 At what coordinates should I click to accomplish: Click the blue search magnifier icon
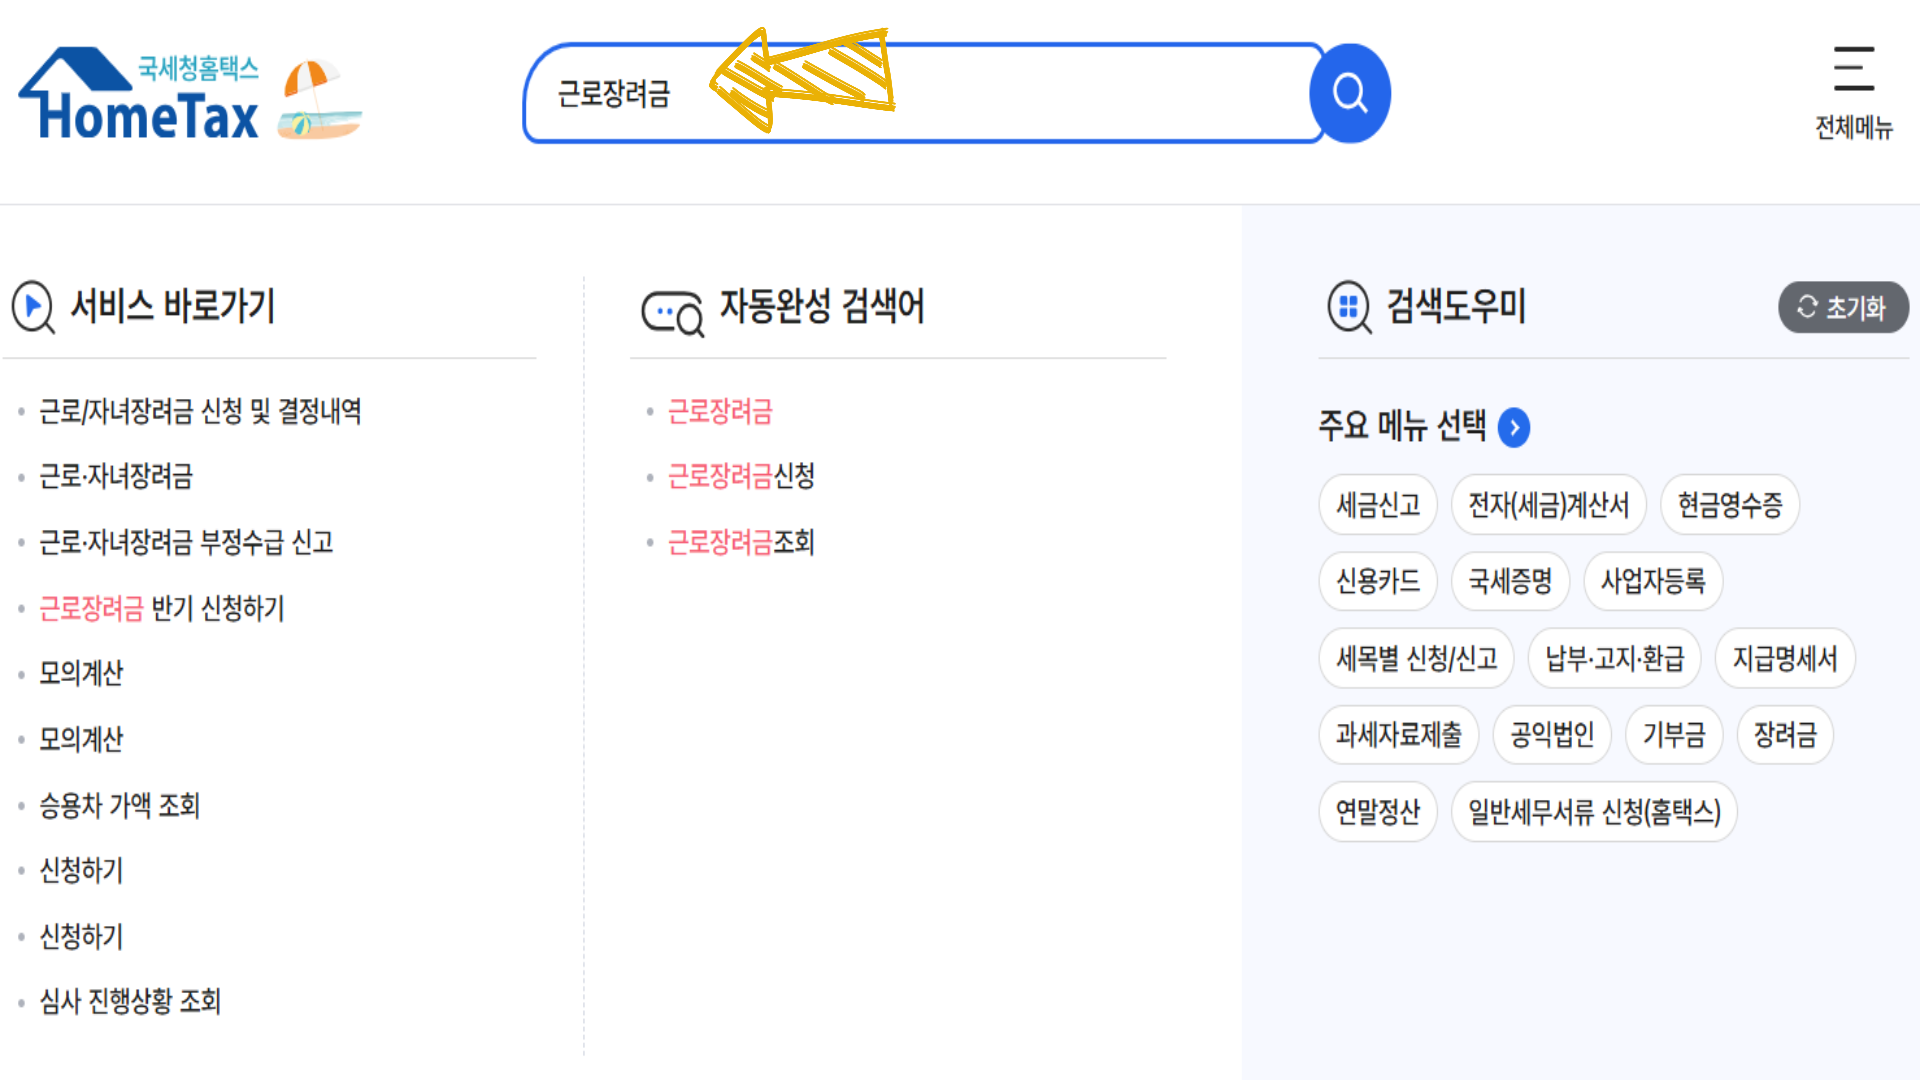pyautogui.click(x=1350, y=91)
